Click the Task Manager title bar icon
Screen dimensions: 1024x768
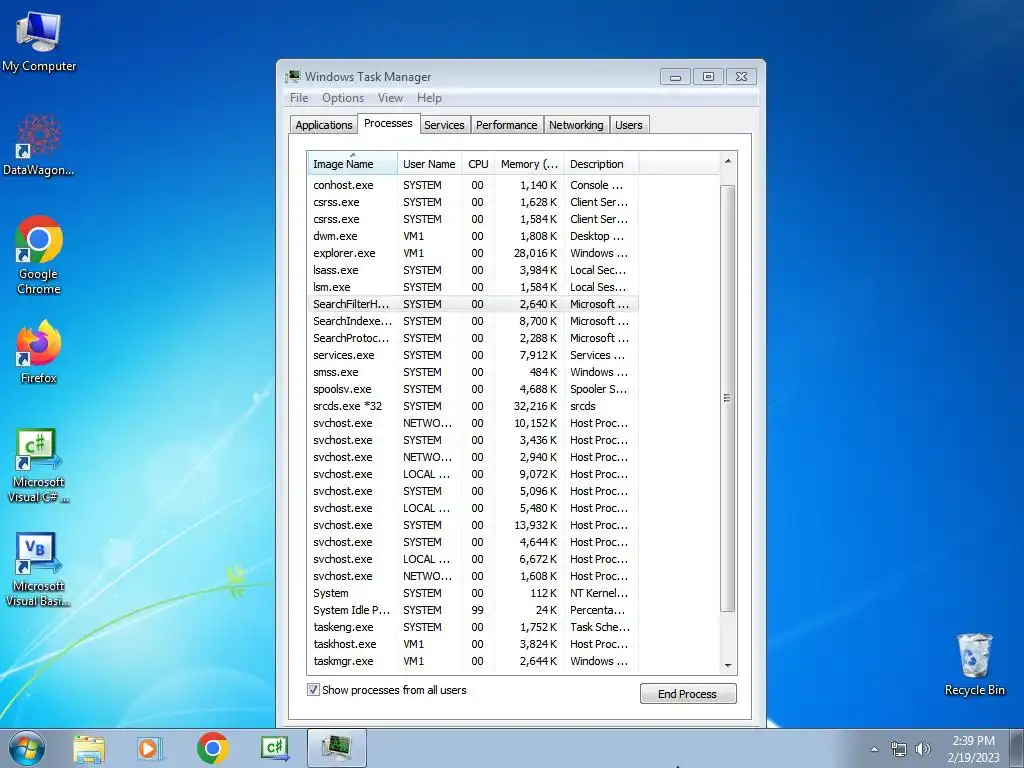pos(293,76)
